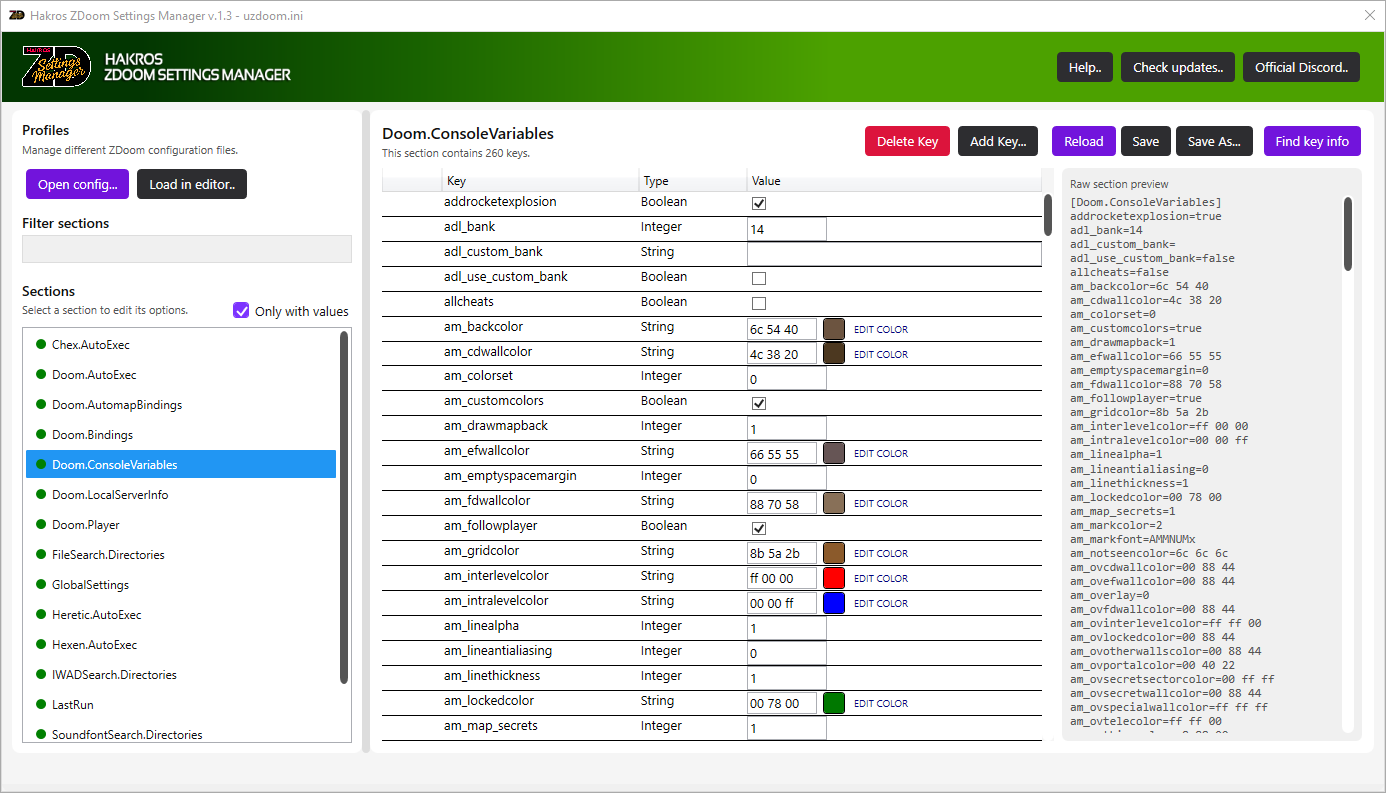Viewport: 1386px width, 793px height.
Task: Click the Check updates.. button
Action: tap(1178, 67)
